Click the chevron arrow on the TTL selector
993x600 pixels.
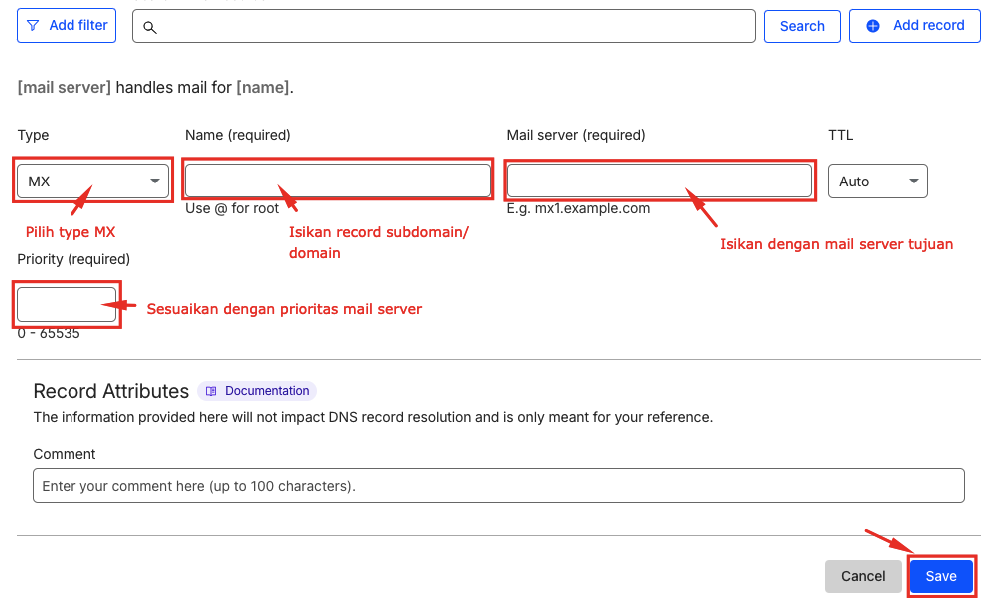pos(913,181)
